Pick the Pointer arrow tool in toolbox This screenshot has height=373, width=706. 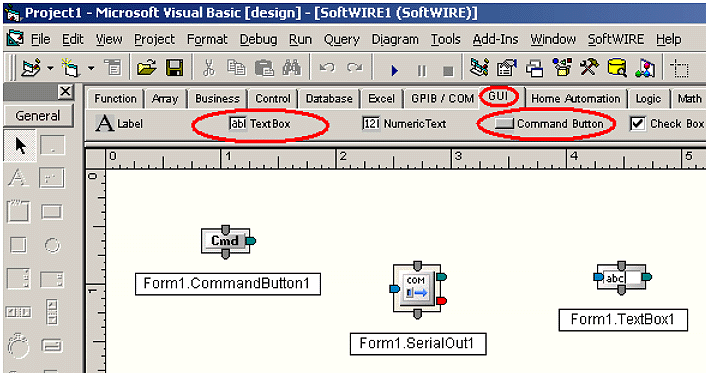(20, 146)
